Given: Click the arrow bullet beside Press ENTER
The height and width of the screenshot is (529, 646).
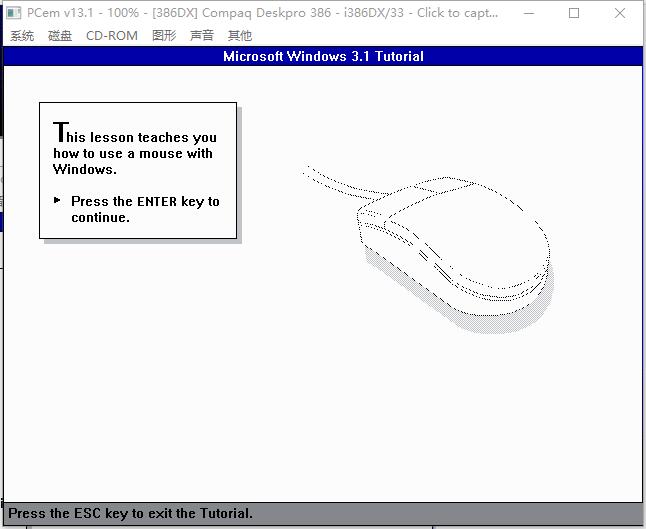Looking at the screenshot, I should (x=57, y=201).
